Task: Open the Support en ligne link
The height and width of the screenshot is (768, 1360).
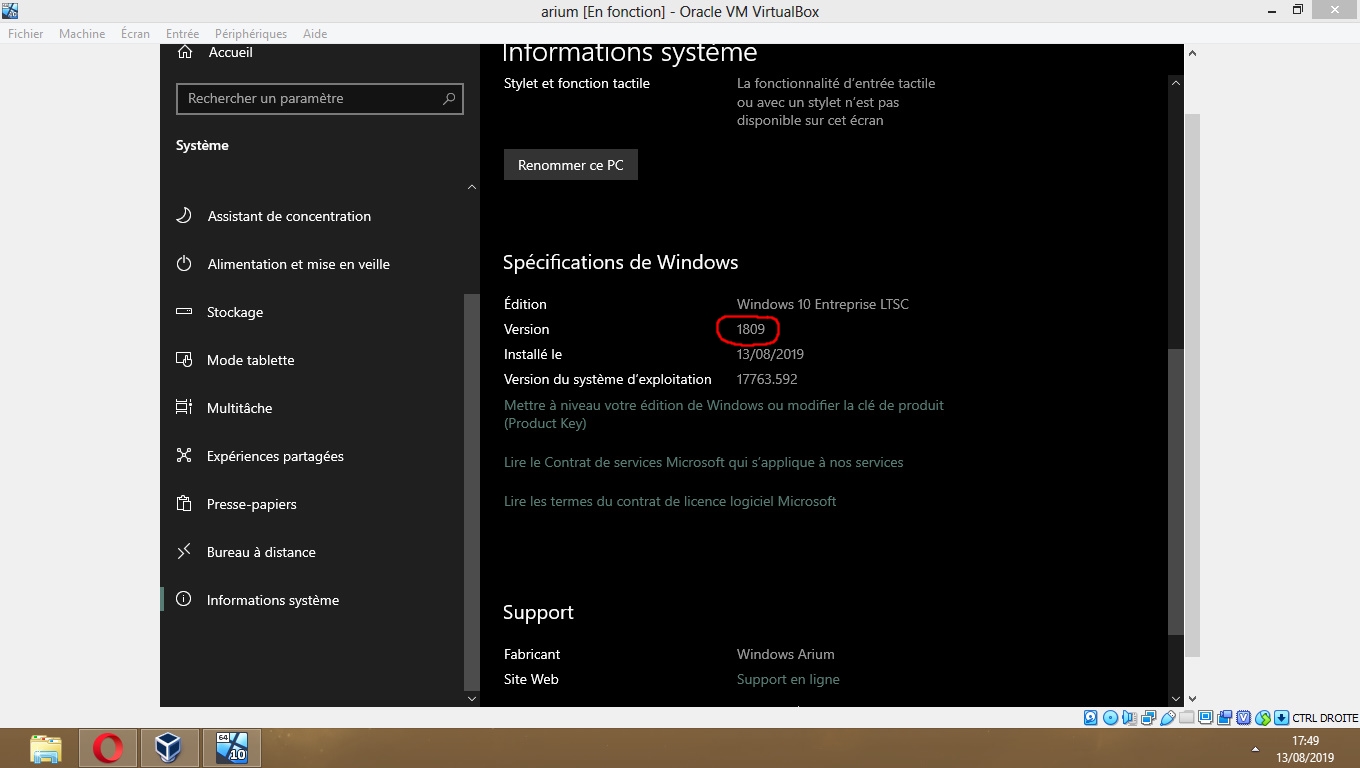Action: pos(788,679)
